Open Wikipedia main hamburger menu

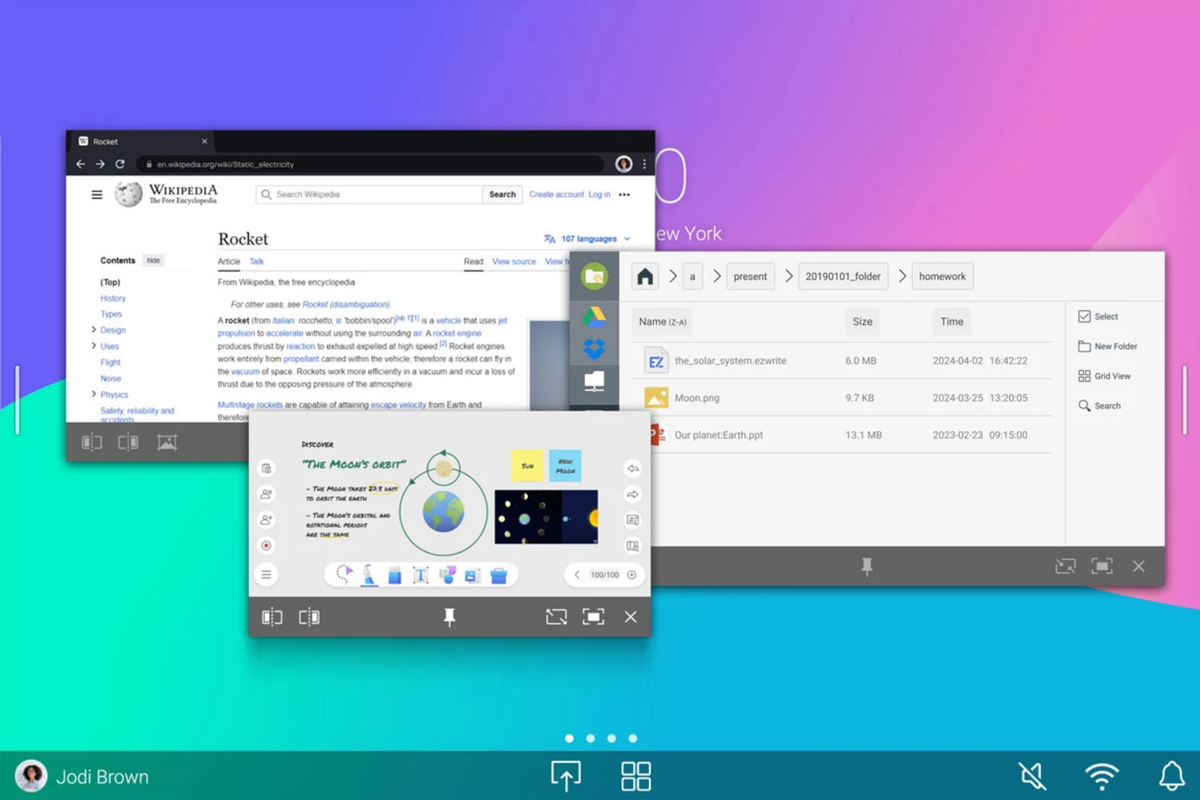tap(97, 195)
